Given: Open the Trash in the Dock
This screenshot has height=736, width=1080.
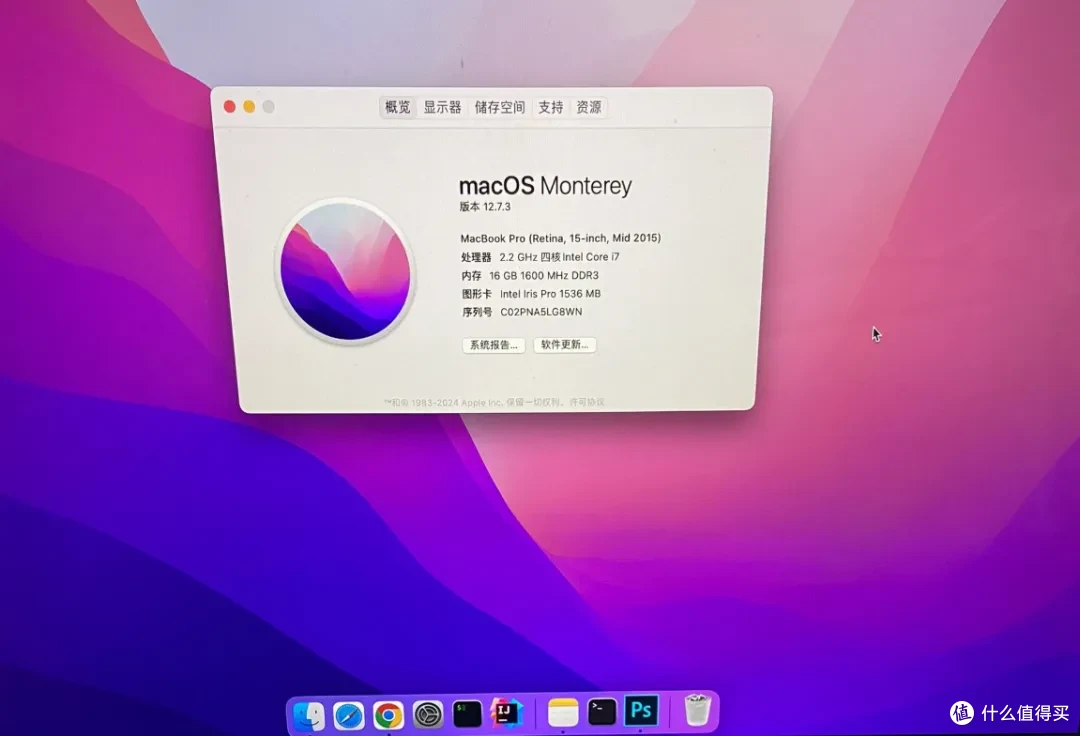Looking at the screenshot, I should click(x=697, y=710).
